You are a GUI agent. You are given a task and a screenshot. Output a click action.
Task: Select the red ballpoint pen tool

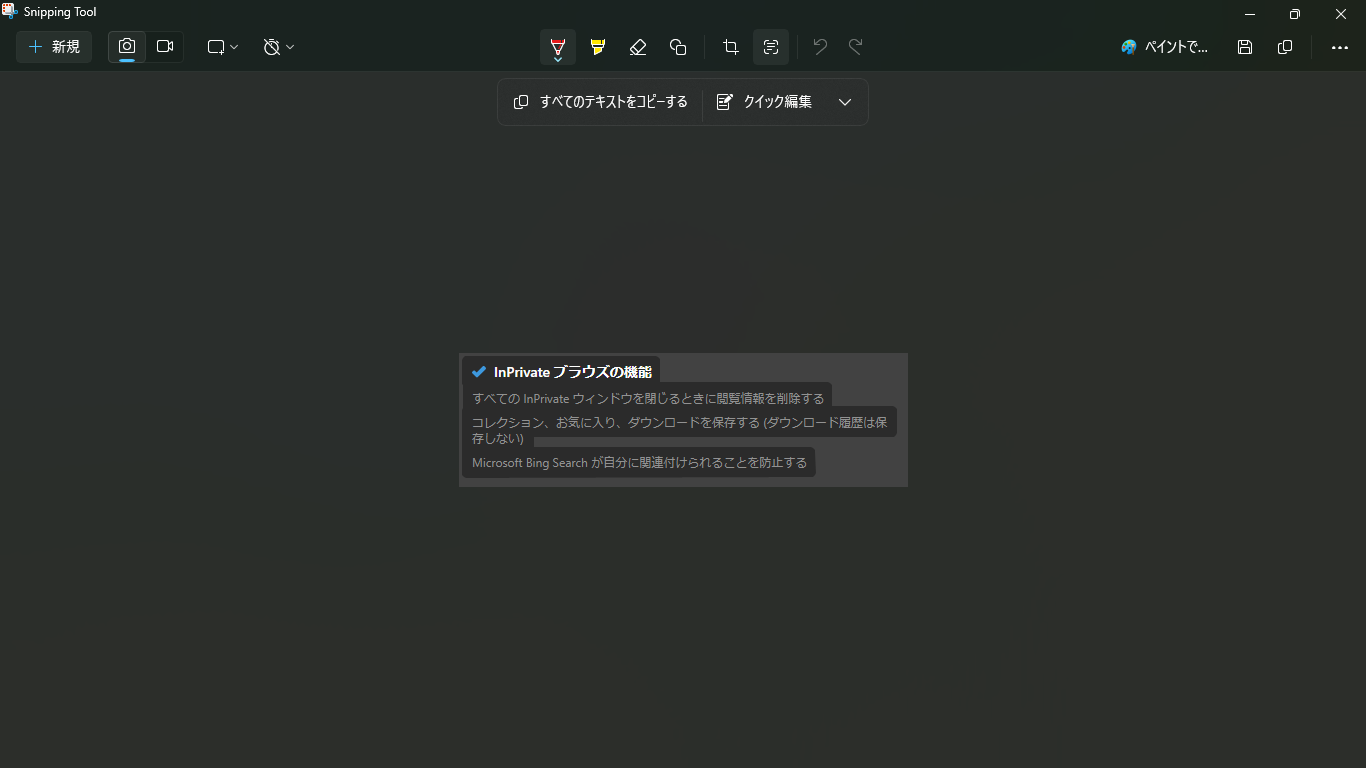coord(558,47)
